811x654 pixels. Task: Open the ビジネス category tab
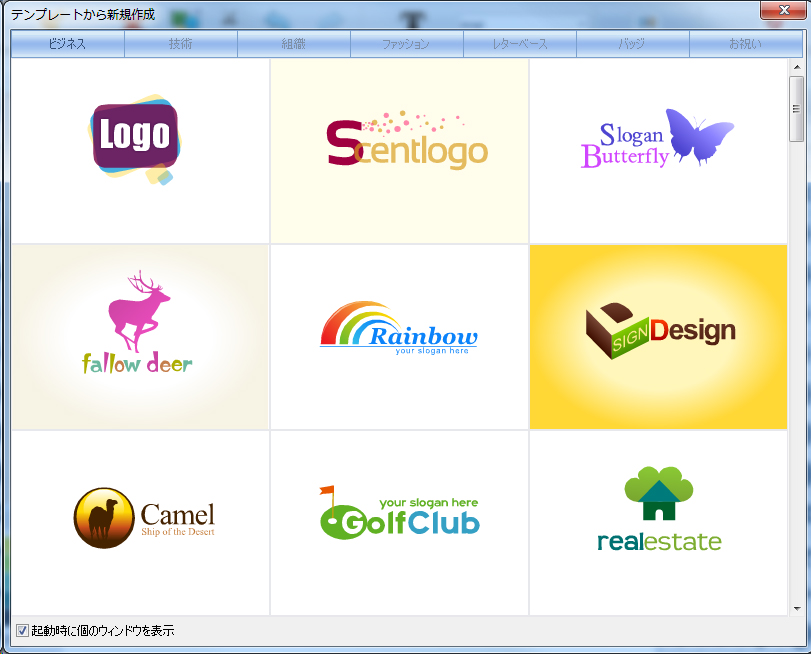pyautogui.click(x=68, y=44)
